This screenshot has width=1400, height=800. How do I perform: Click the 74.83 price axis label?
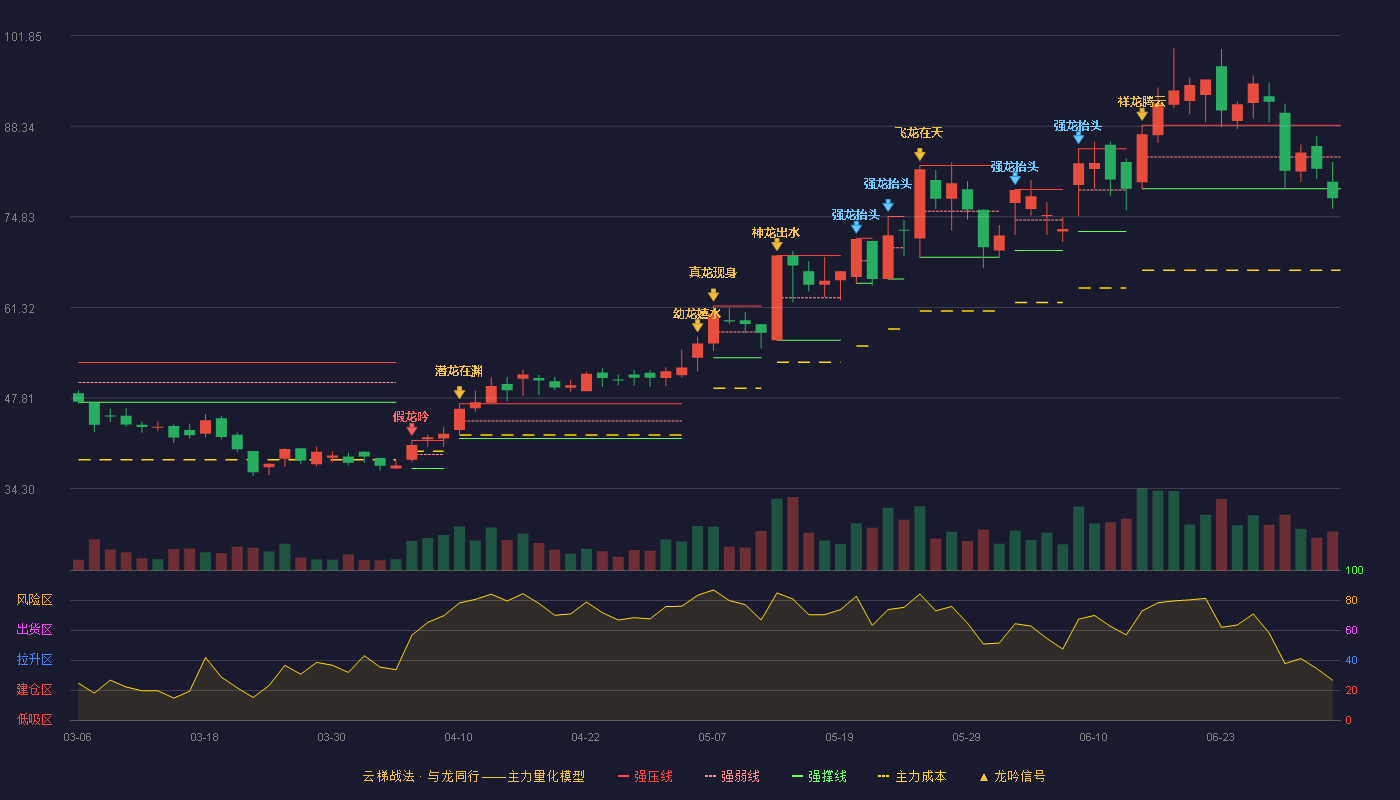(x=20, y=218)
